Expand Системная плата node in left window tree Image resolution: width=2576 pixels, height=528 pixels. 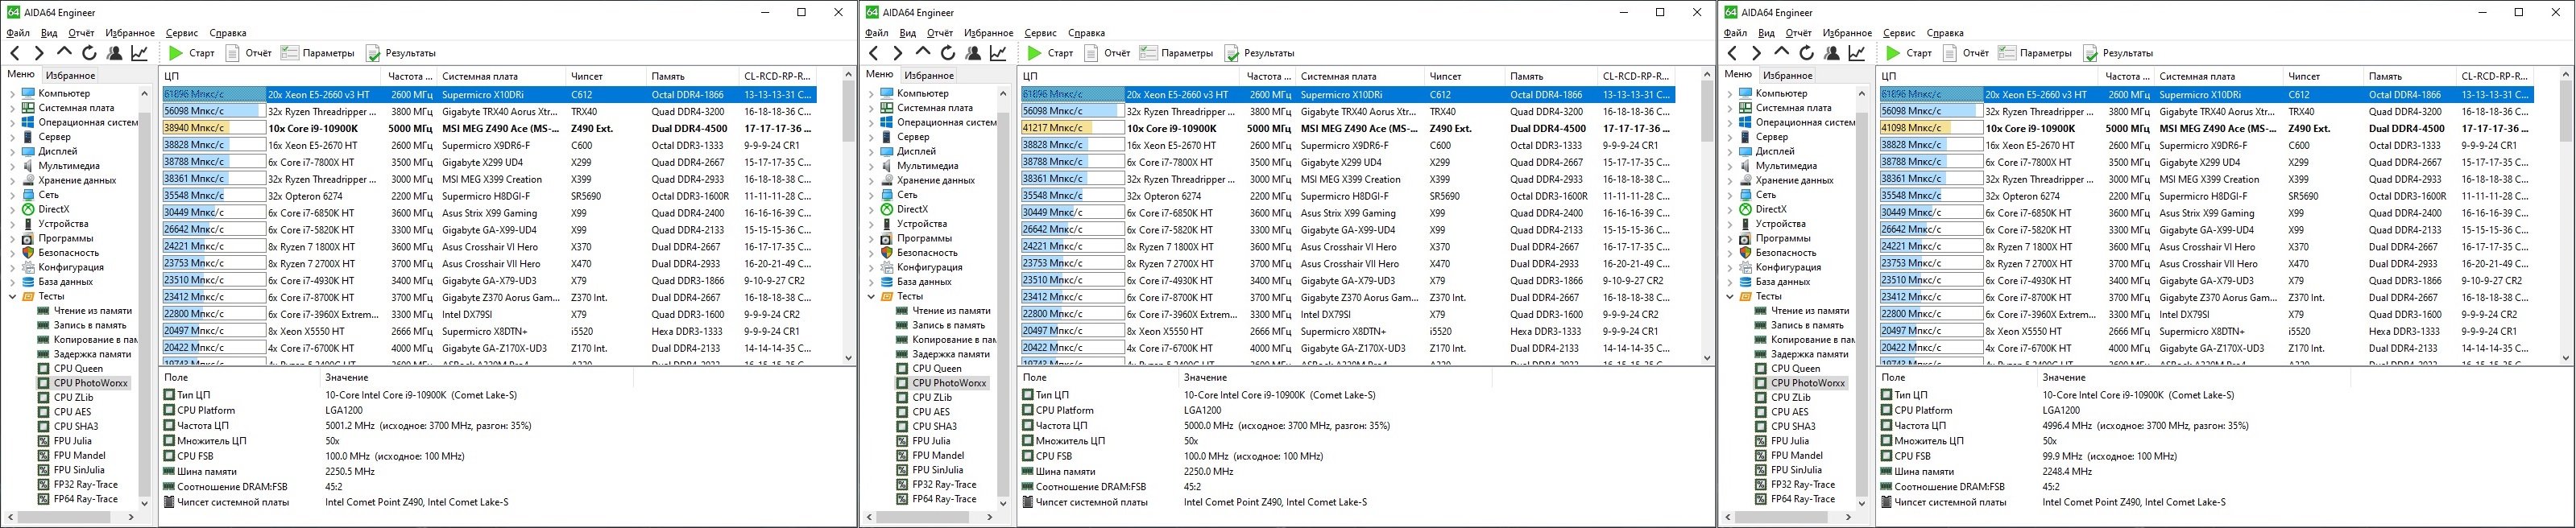(x=12, y=108)
